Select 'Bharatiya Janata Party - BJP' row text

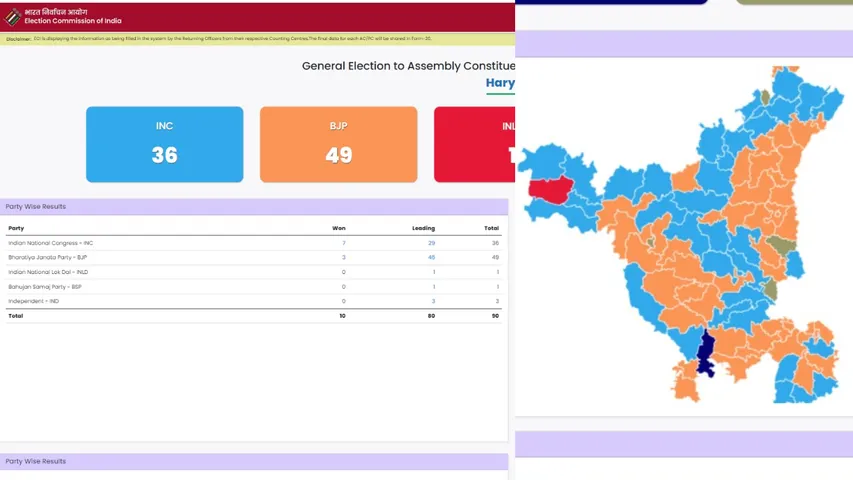(47, 257)
